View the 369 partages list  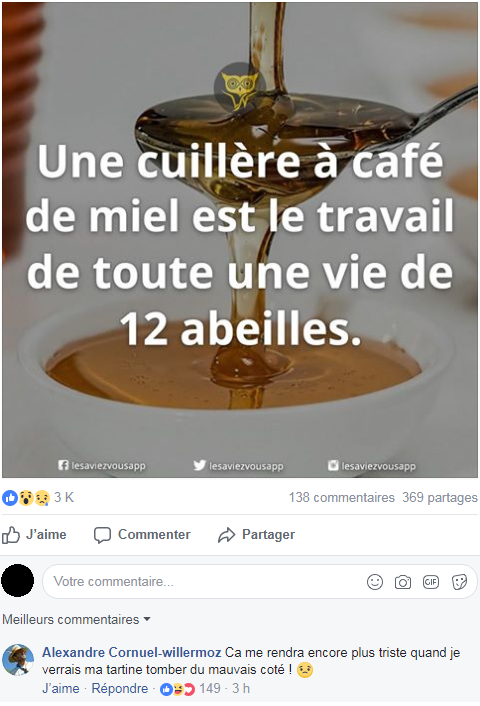coord(439,498)
